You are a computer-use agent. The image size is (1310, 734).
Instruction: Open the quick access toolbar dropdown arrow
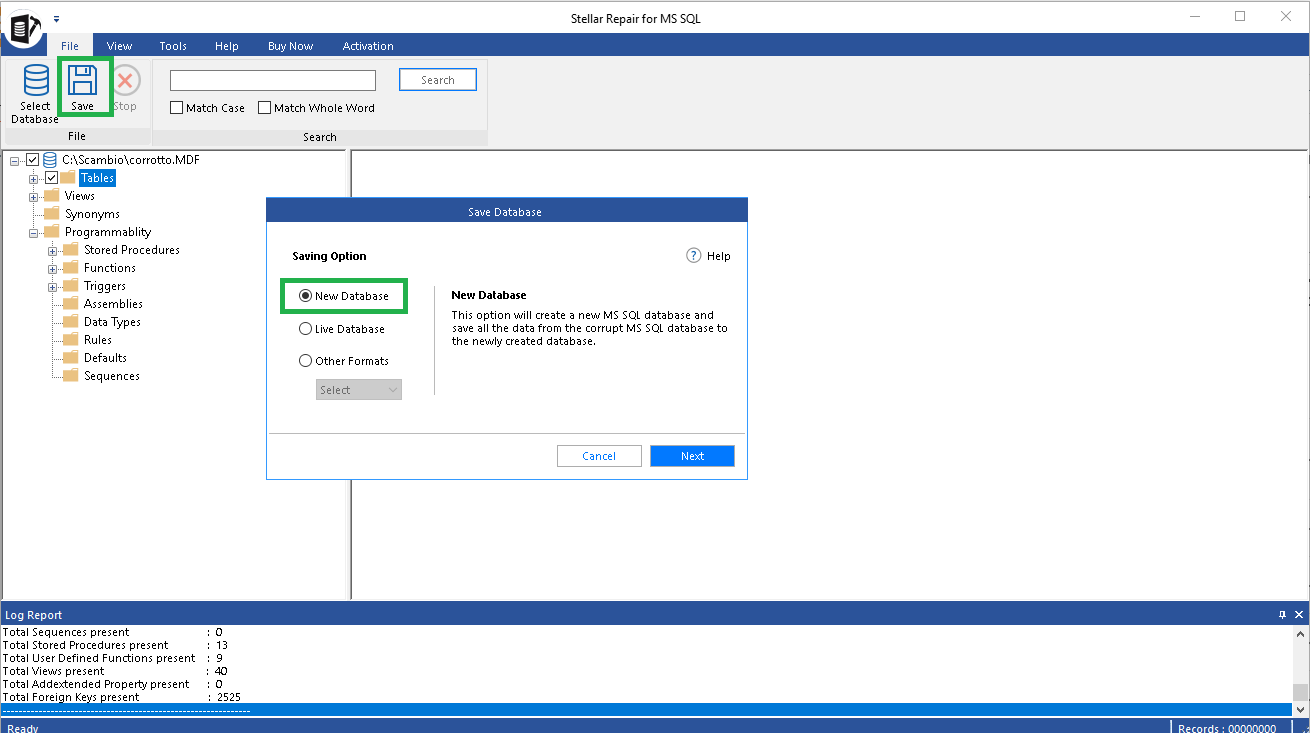[x=57, y=18]
